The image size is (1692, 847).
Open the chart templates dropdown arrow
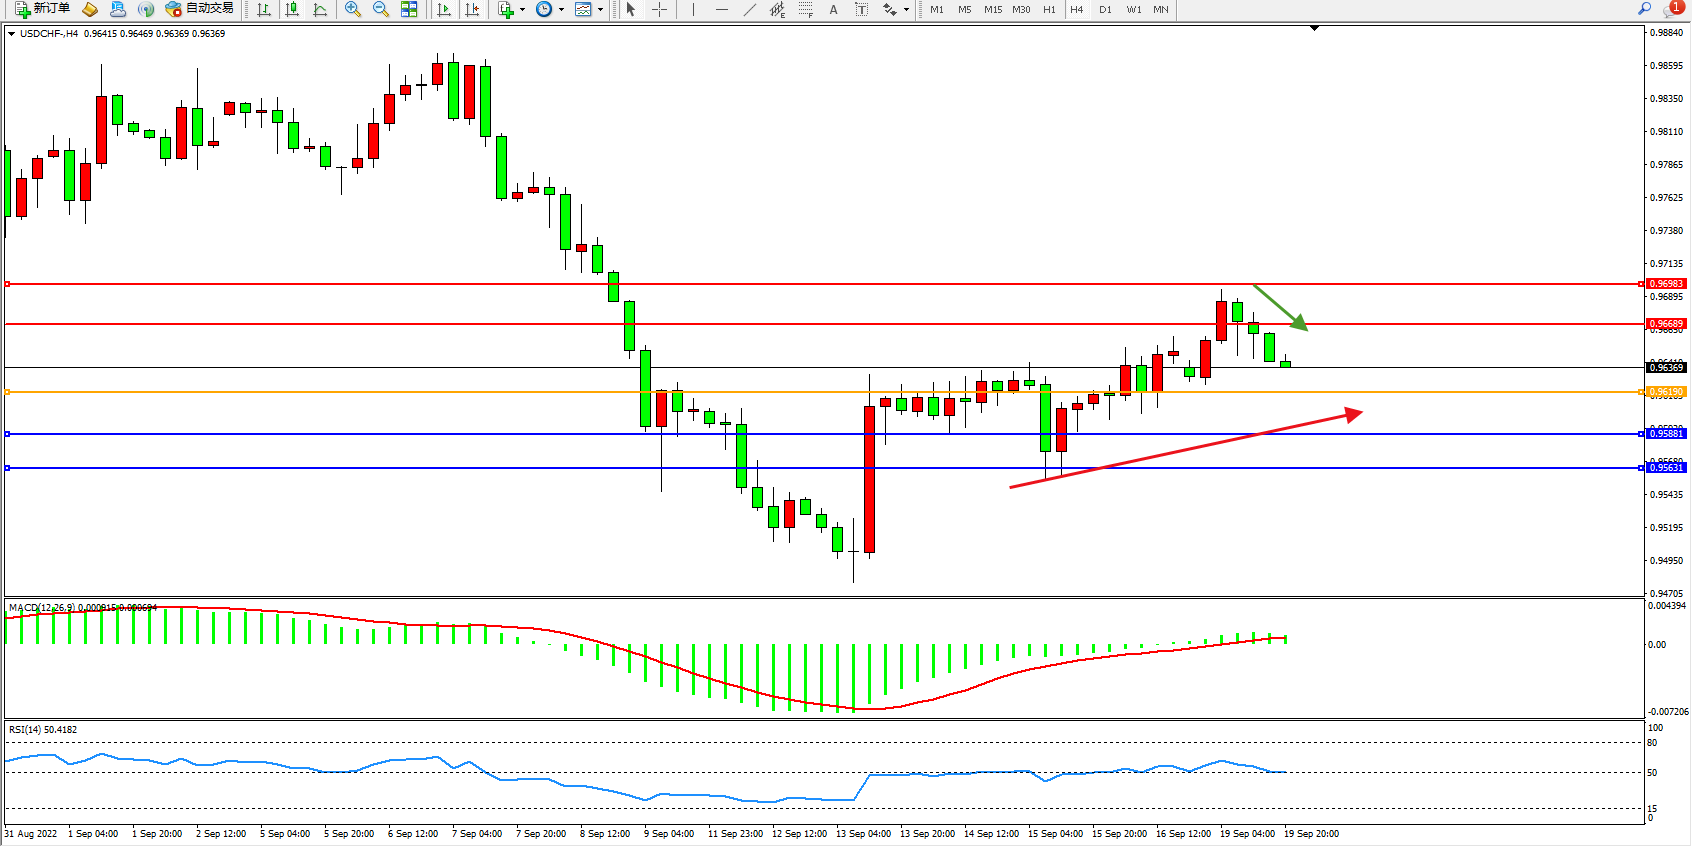[x=600, y=10]
